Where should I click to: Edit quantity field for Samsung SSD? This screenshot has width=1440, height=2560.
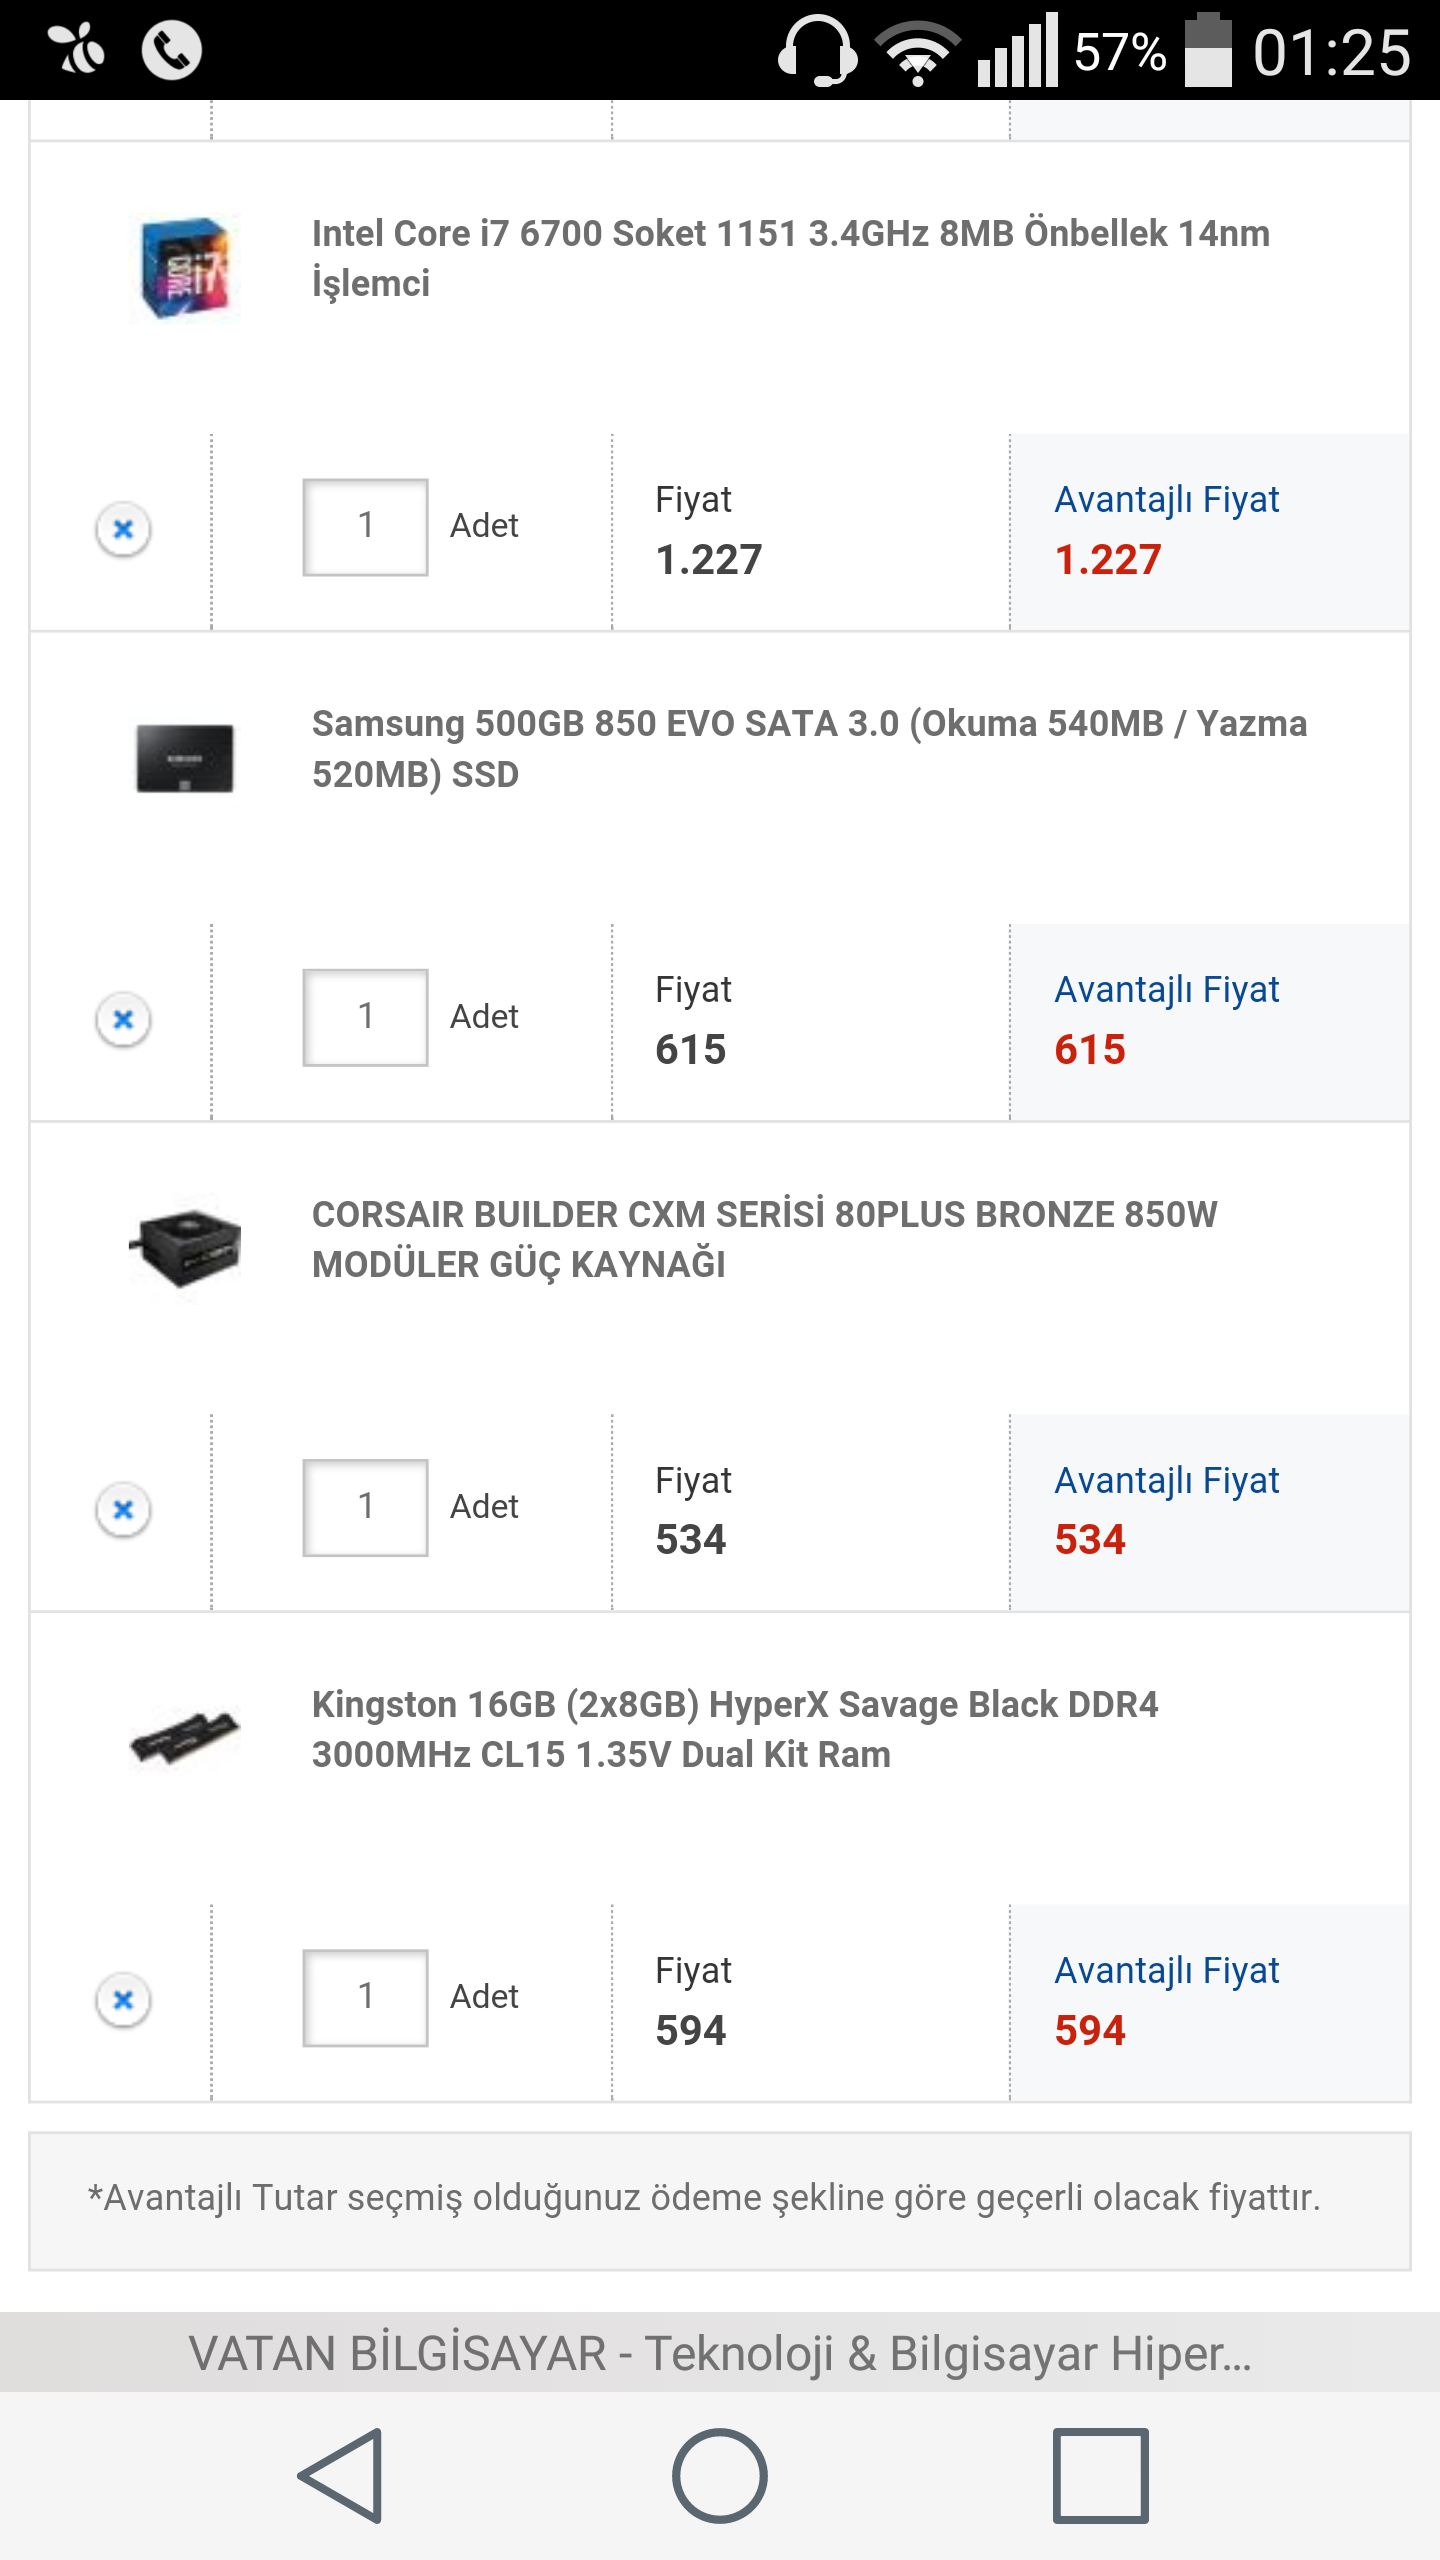coord(366,1017)
